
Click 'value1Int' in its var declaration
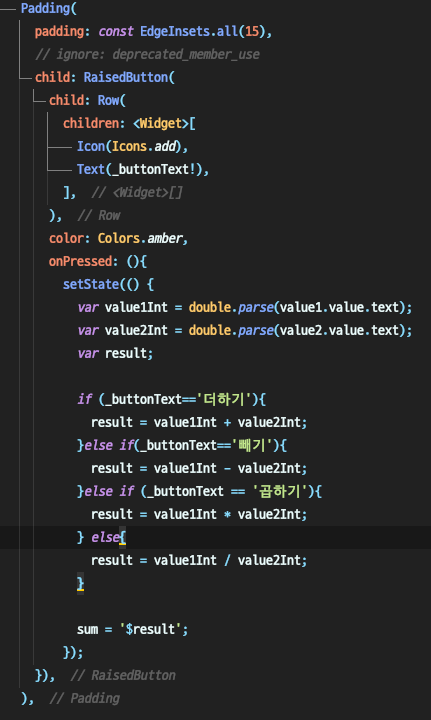[136, 307]
